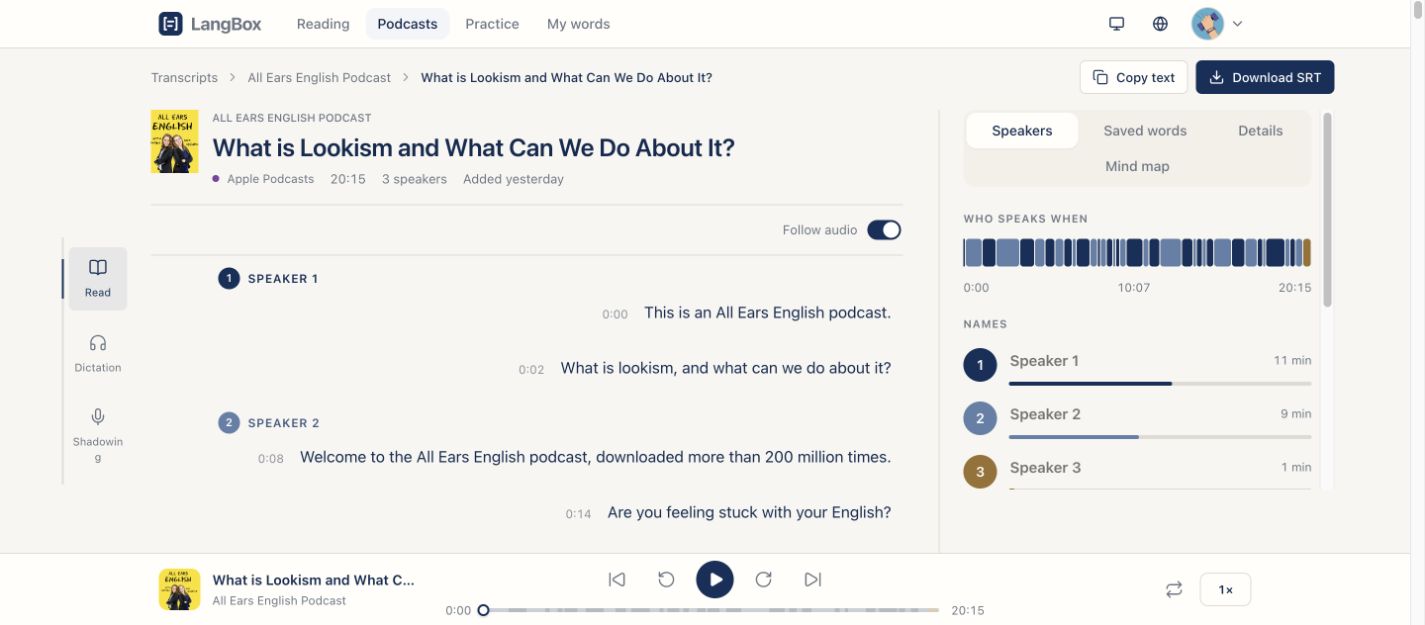Download the SRT file
Viewport: 1425px width, 625px height.
pyautogui.click(x=1265, y=77)
